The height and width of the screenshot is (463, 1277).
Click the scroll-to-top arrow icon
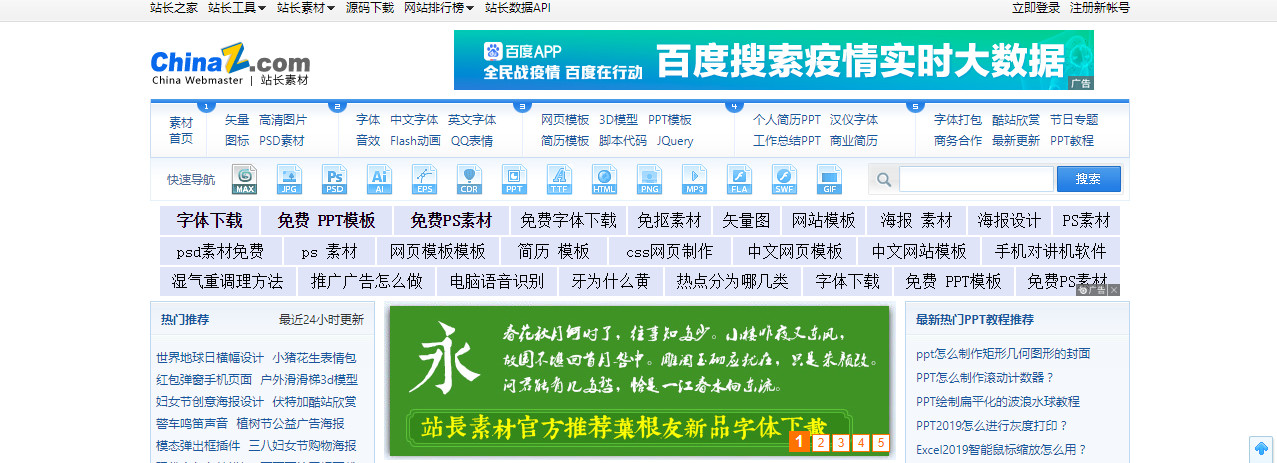1262,449
